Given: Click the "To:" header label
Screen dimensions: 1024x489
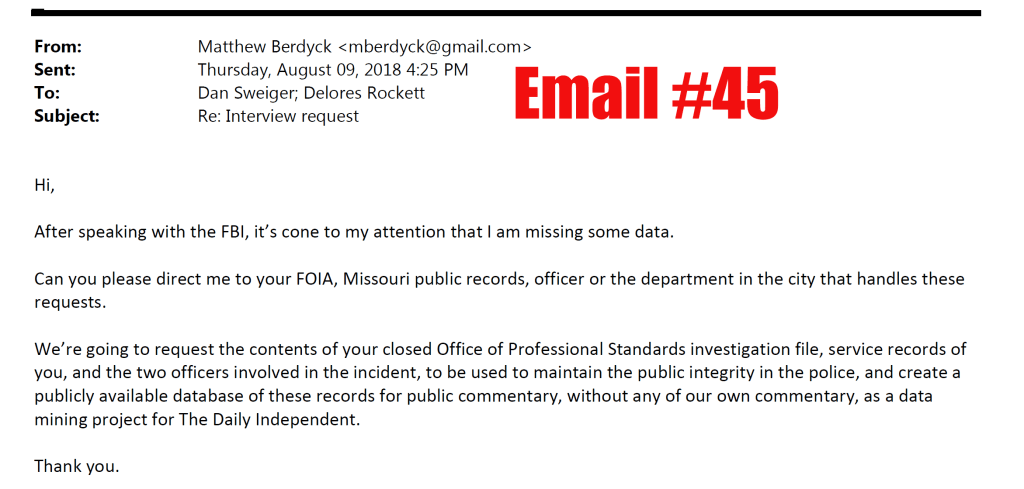Looking at the screenshot, I should click(x=47, y=93).
